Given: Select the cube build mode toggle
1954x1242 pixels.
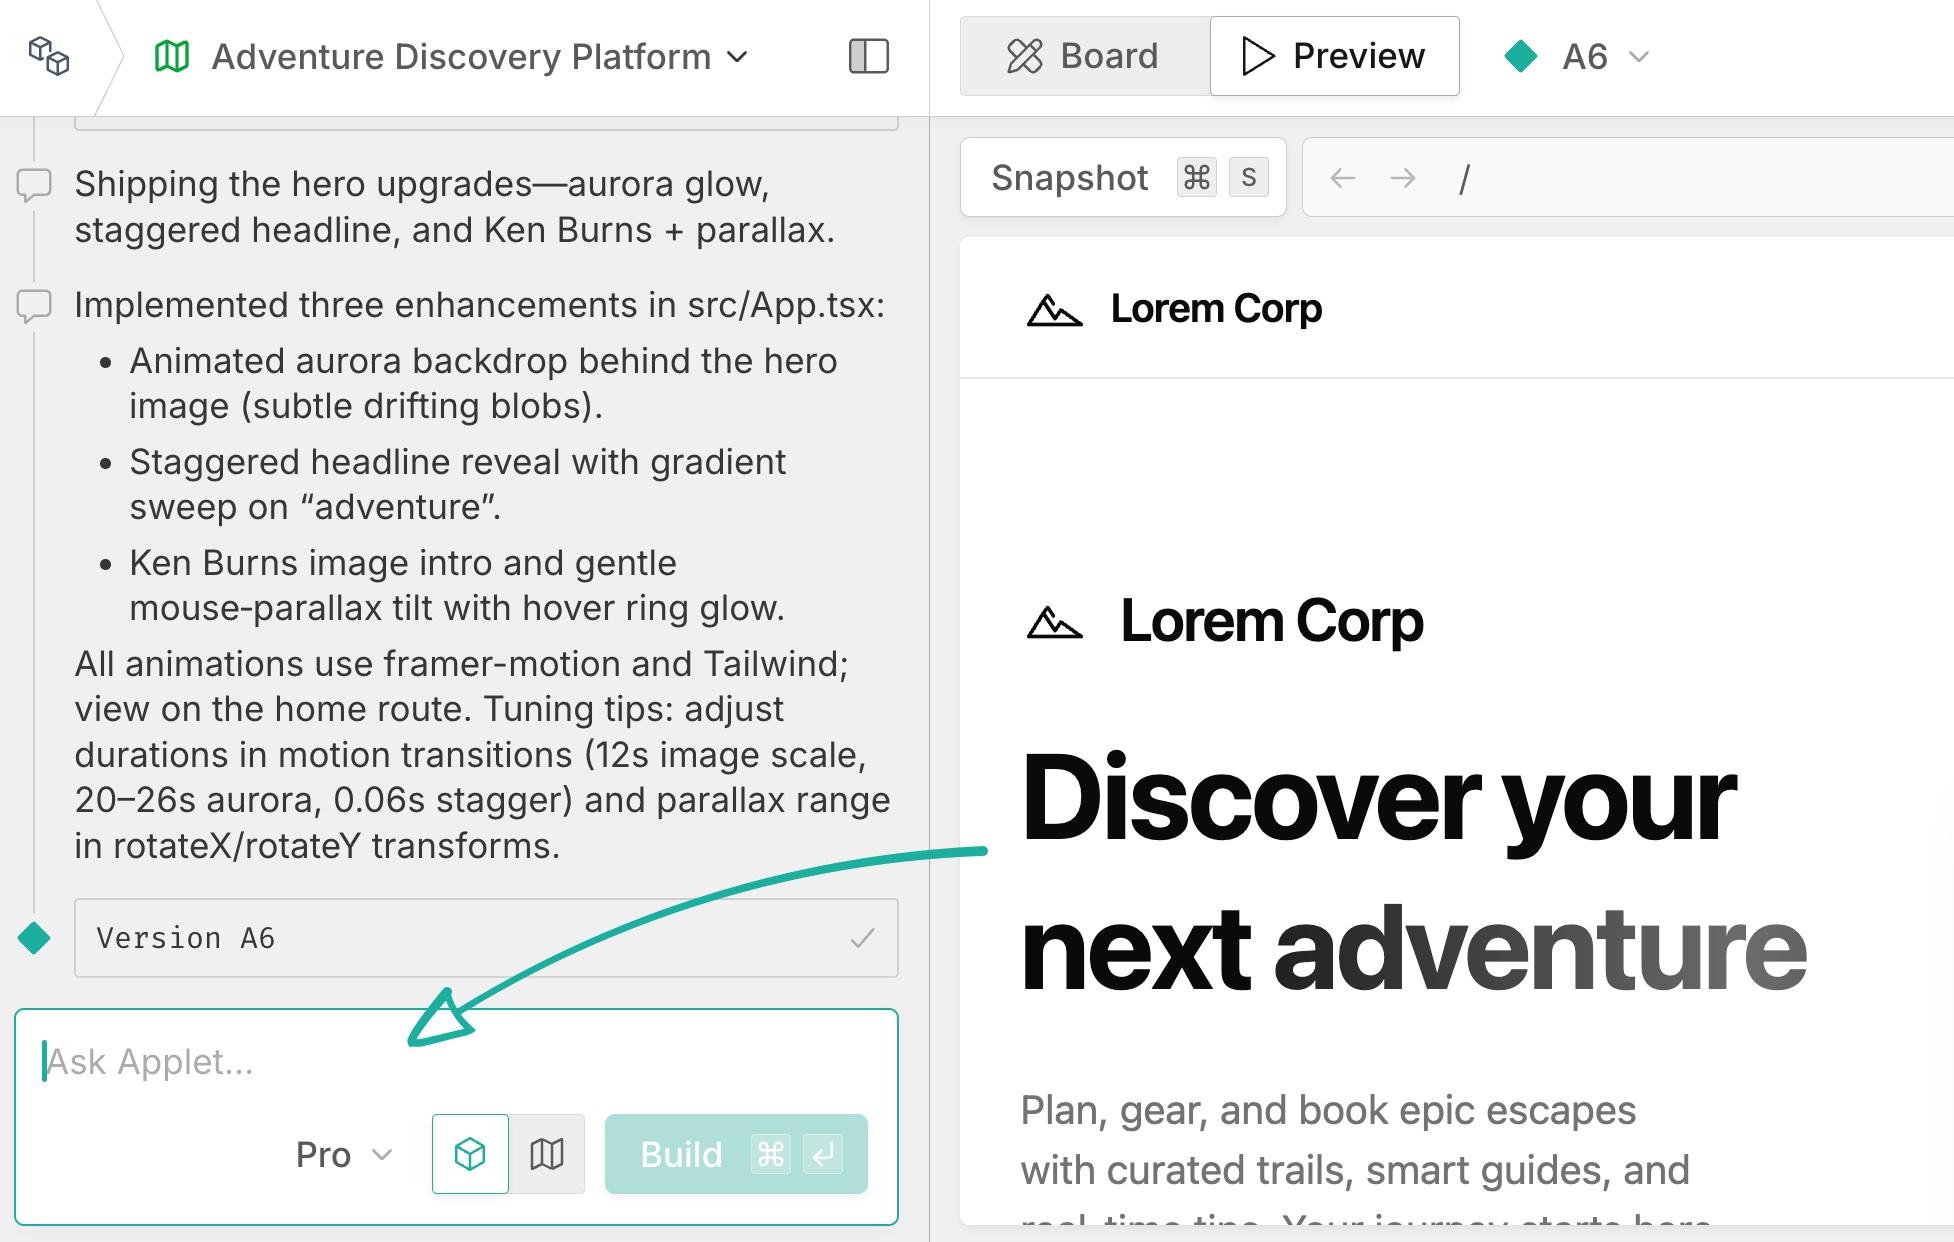Looking at the screenshot, I should click(x=470, y=1155).
